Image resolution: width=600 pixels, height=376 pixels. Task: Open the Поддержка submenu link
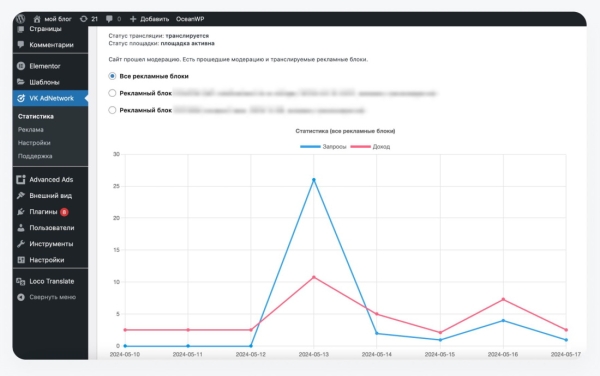click(x=35, y=156)
